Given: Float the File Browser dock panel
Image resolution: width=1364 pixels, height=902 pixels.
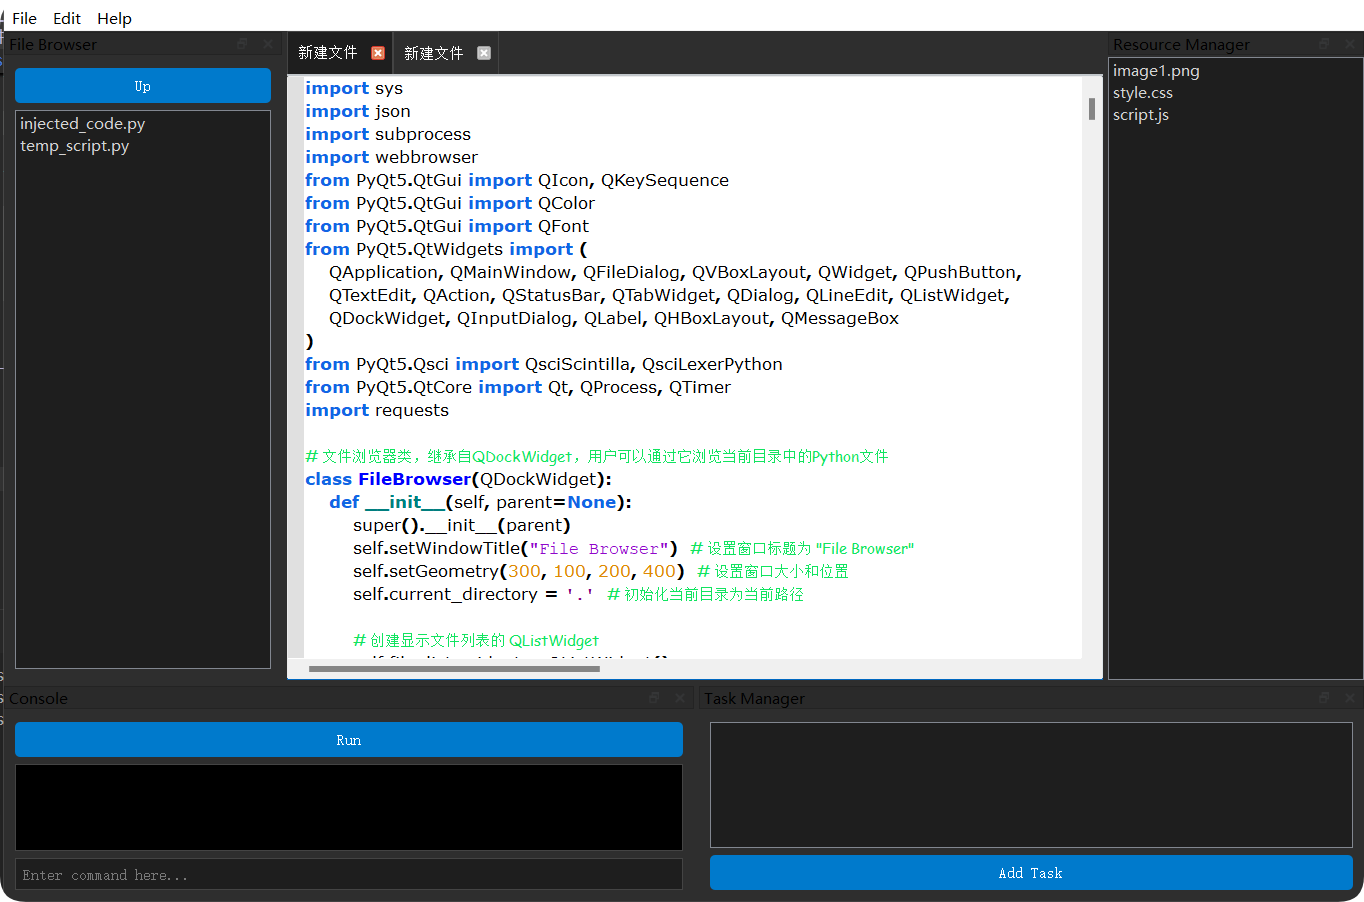Looking at the screenshot, I should tap(242, 44).
